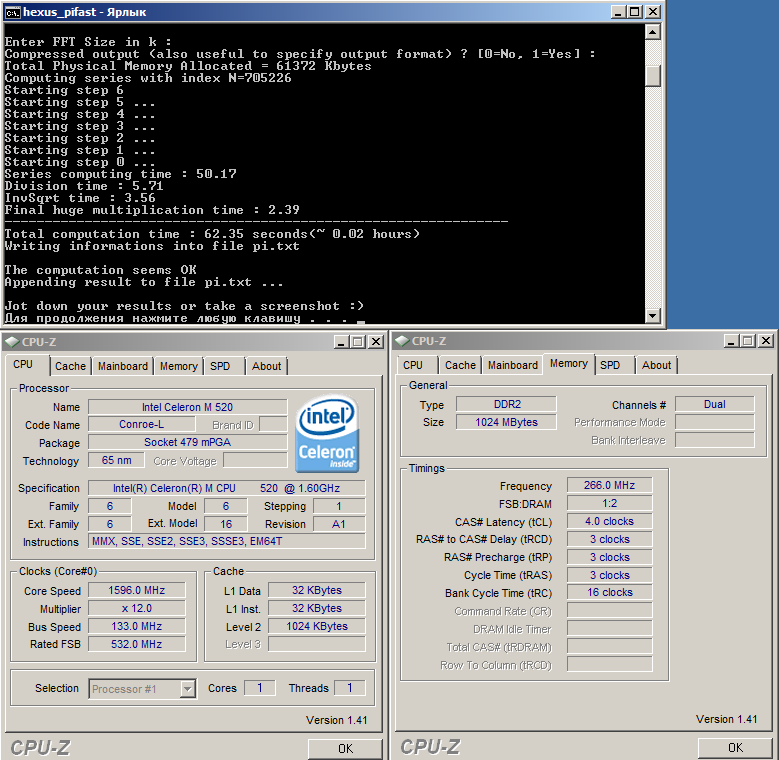This screenshot has height=760, width=779.
Task: Open the Cache tab in left CPU-Z window
Action: (70, 367)
